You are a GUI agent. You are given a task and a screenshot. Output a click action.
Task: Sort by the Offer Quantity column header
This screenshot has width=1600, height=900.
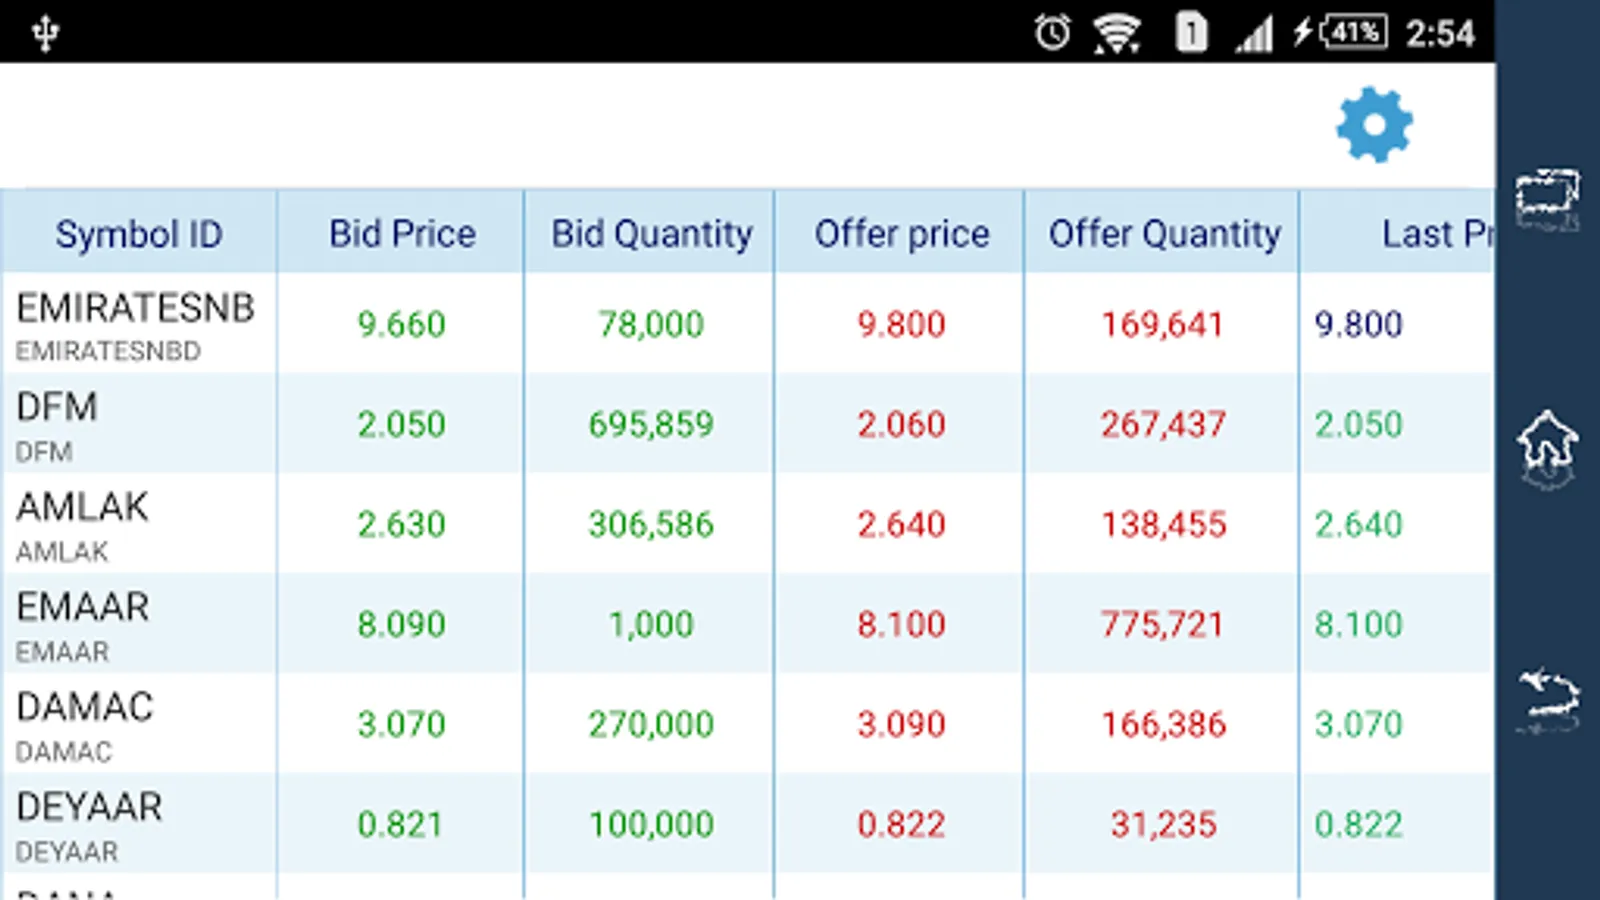click(x=1164, y=233)
